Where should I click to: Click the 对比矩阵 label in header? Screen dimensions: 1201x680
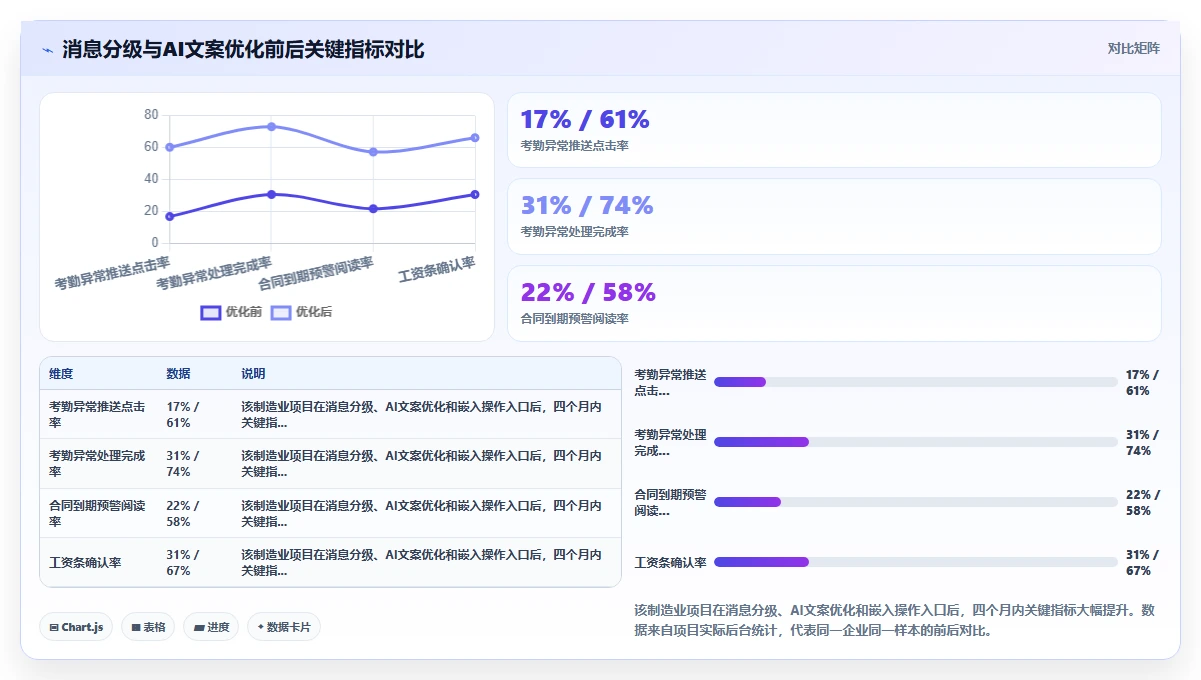point(1133,49)
